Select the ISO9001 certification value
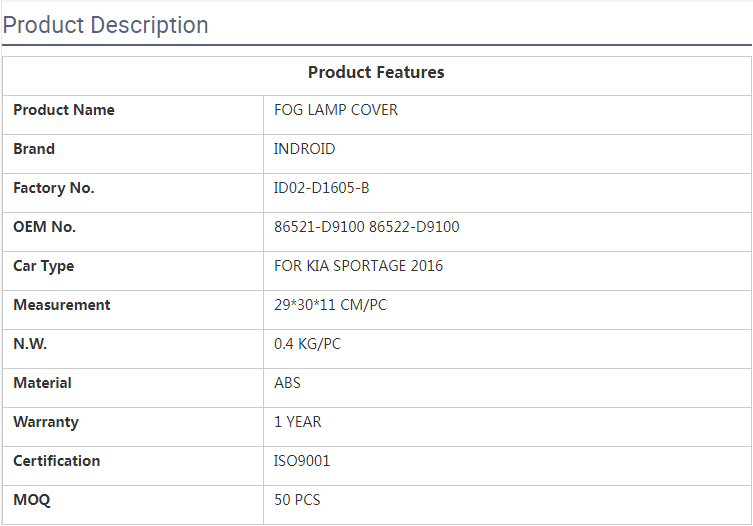This screenshot has height=526, width=753. click(x=302, y=461)
